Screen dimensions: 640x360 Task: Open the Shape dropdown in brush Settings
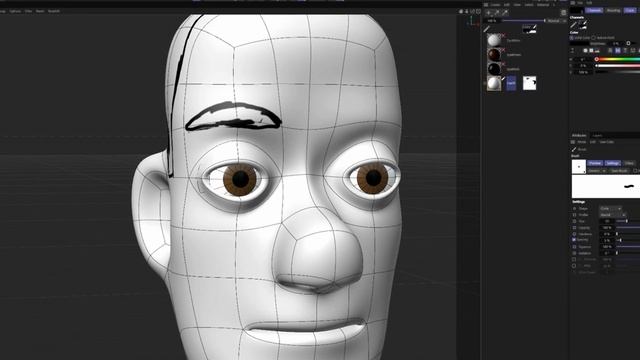611,209
